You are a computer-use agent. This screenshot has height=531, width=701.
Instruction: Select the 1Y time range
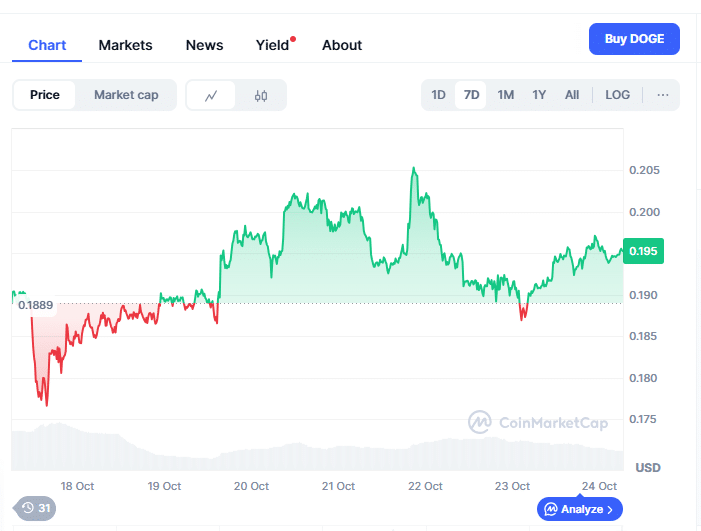[539, 95]
